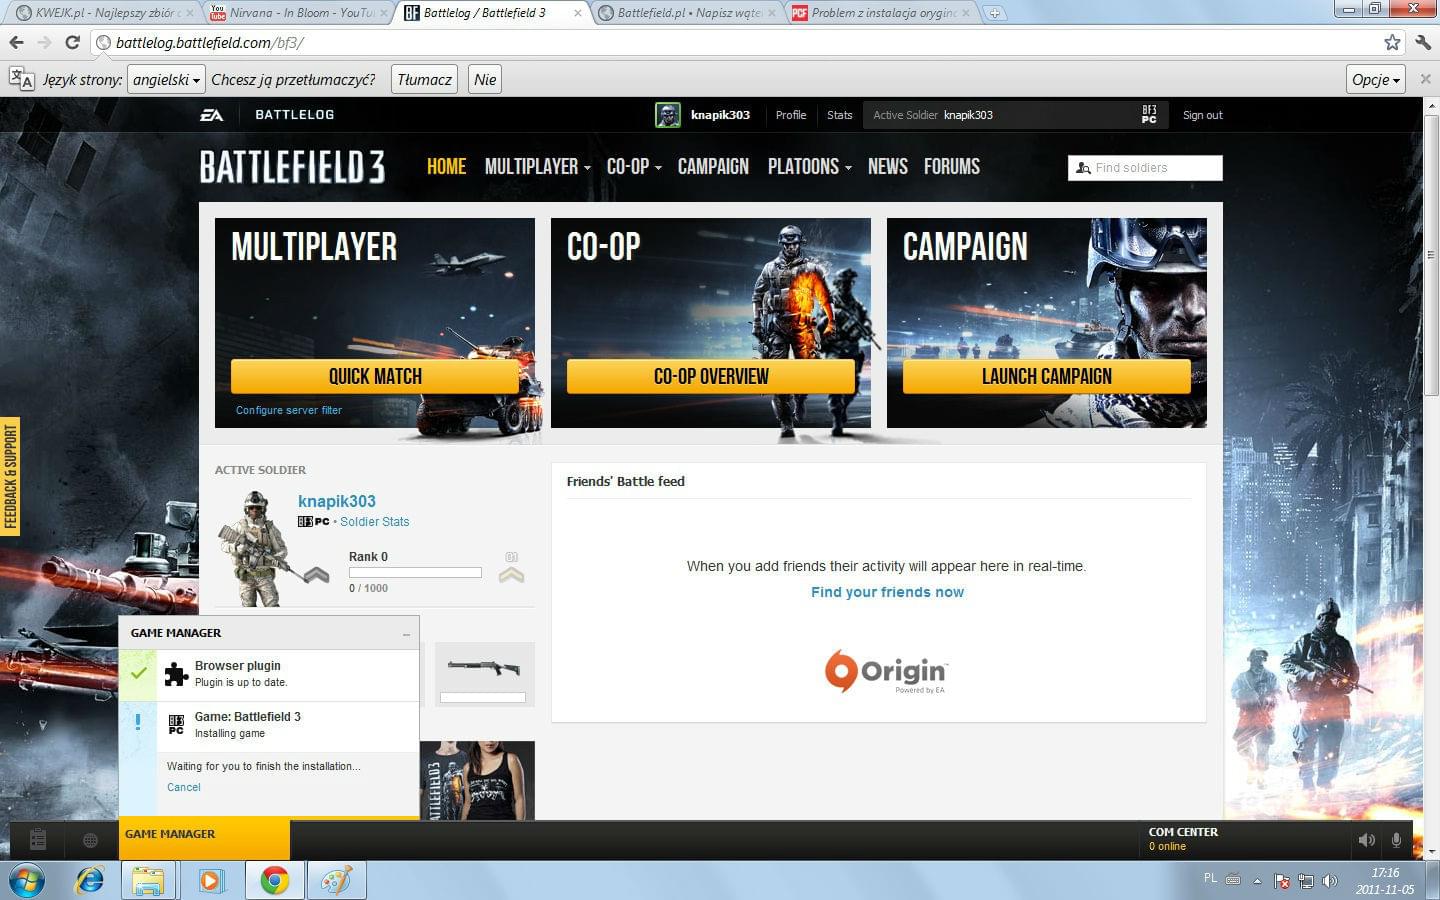1440x900 pixels.
Task: Click the Co-op Overview button
Action: point(711,376)
